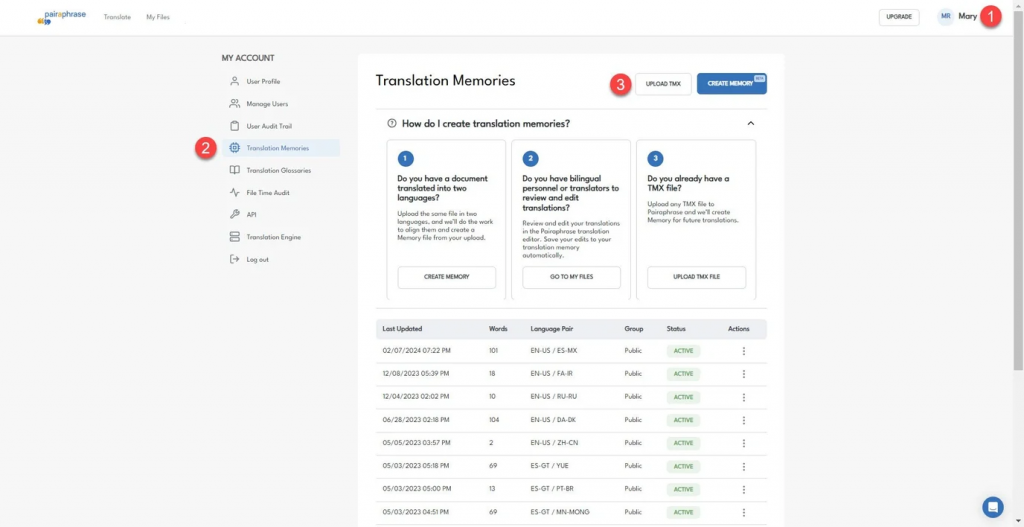1024x527 pixels.
Task: Click the User Profile person icon
Action: pos(234,82)
